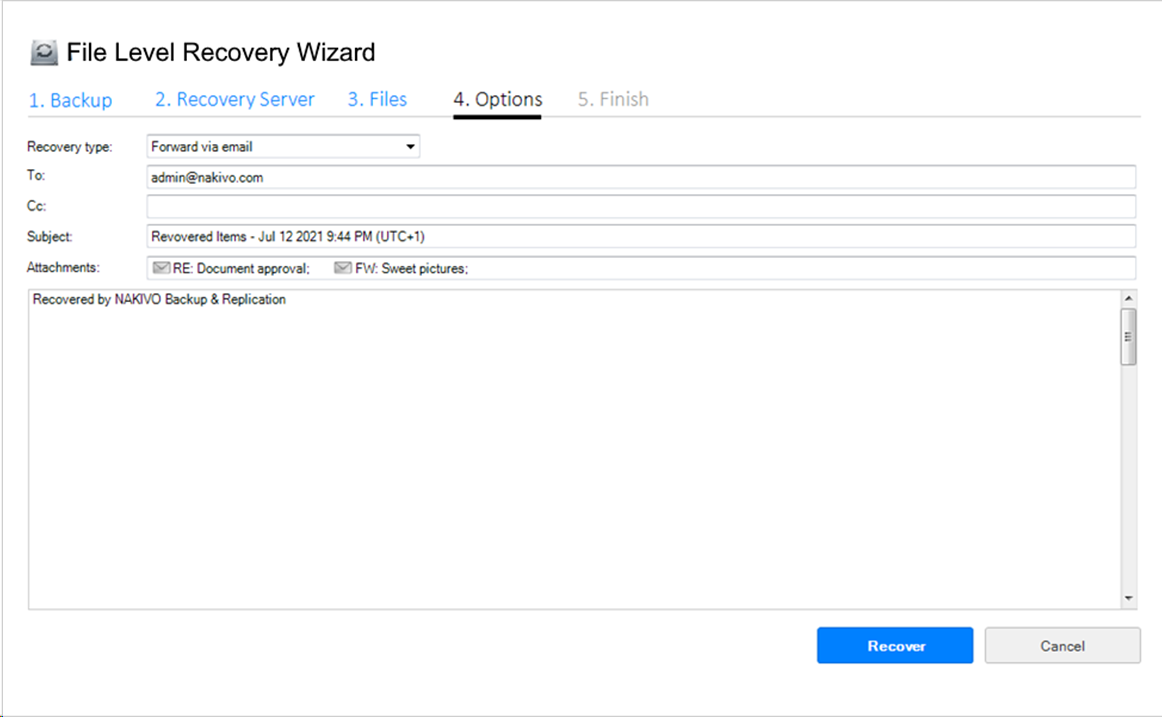Focus the To email address field
This screenshot has height=717, width=1162.
640,177
